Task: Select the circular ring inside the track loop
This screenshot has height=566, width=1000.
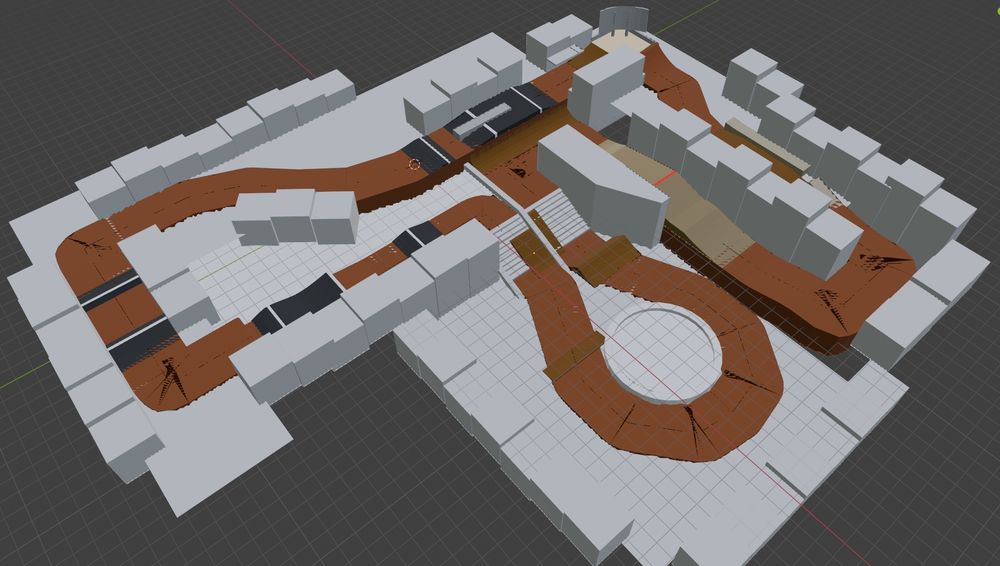Action: 662,354
